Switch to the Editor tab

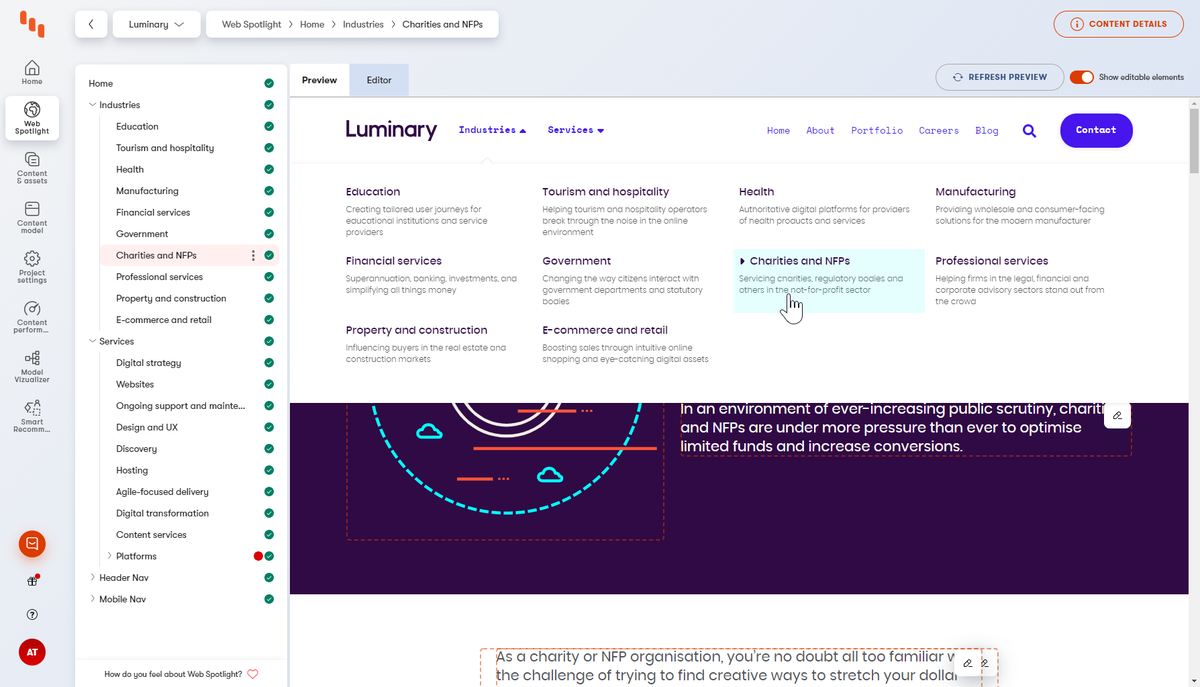(378, 80)
